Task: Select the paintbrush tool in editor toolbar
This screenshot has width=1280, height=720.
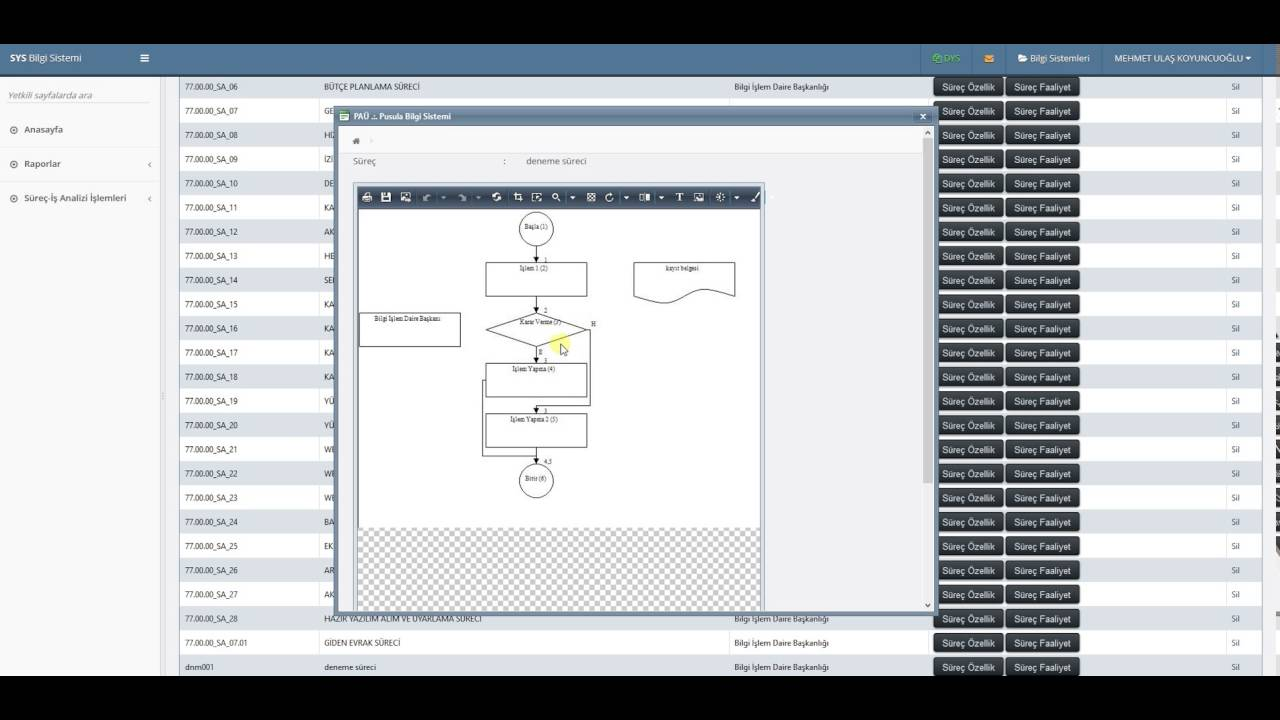Action: (x=755, y=197)
